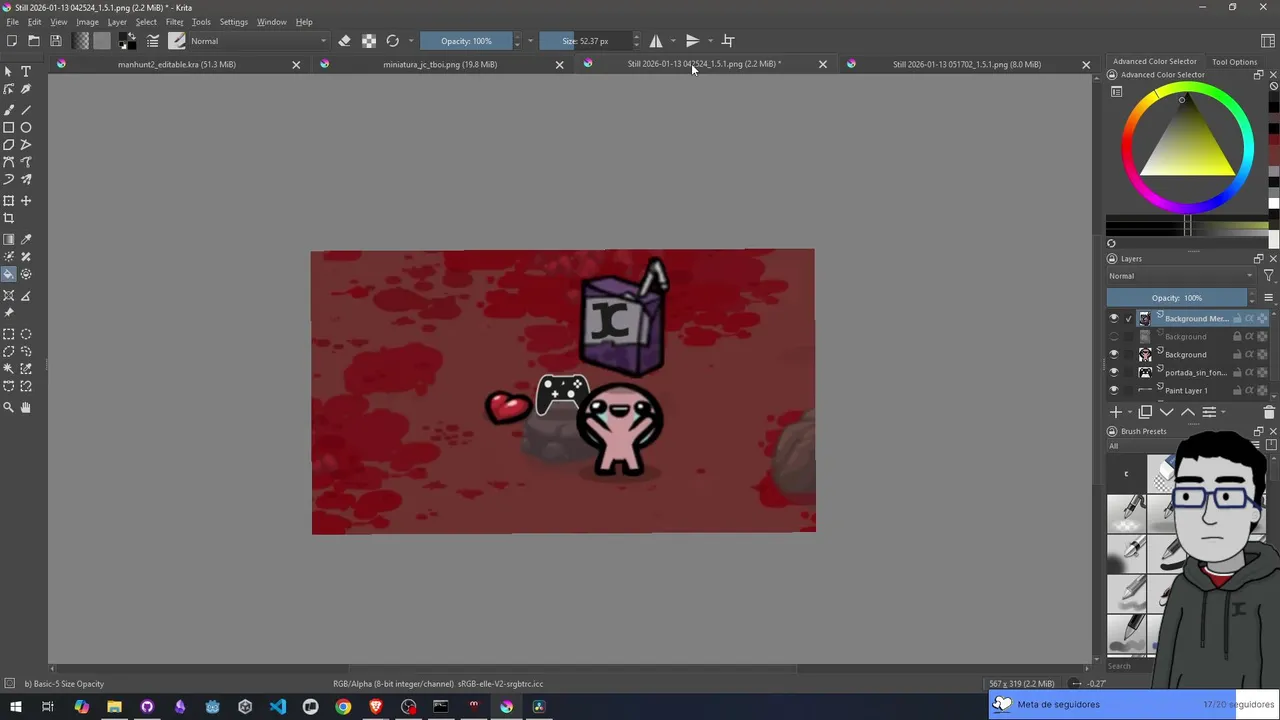This screenshot has height=720, width=1280.
Task: Switch to miniatura_jc_tboi.png document tab
Action: tap(440, 64)
